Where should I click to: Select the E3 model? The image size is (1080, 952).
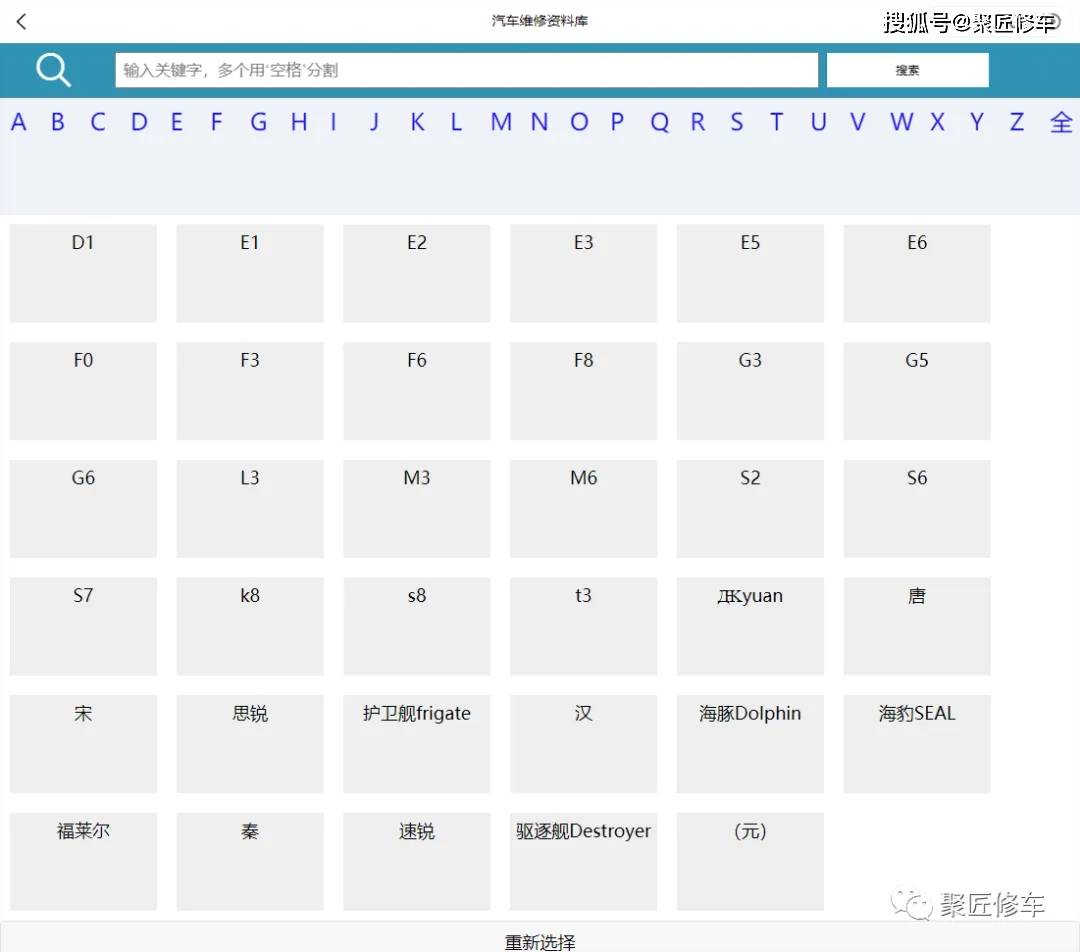pyautogui.click(x=583, y=273)
